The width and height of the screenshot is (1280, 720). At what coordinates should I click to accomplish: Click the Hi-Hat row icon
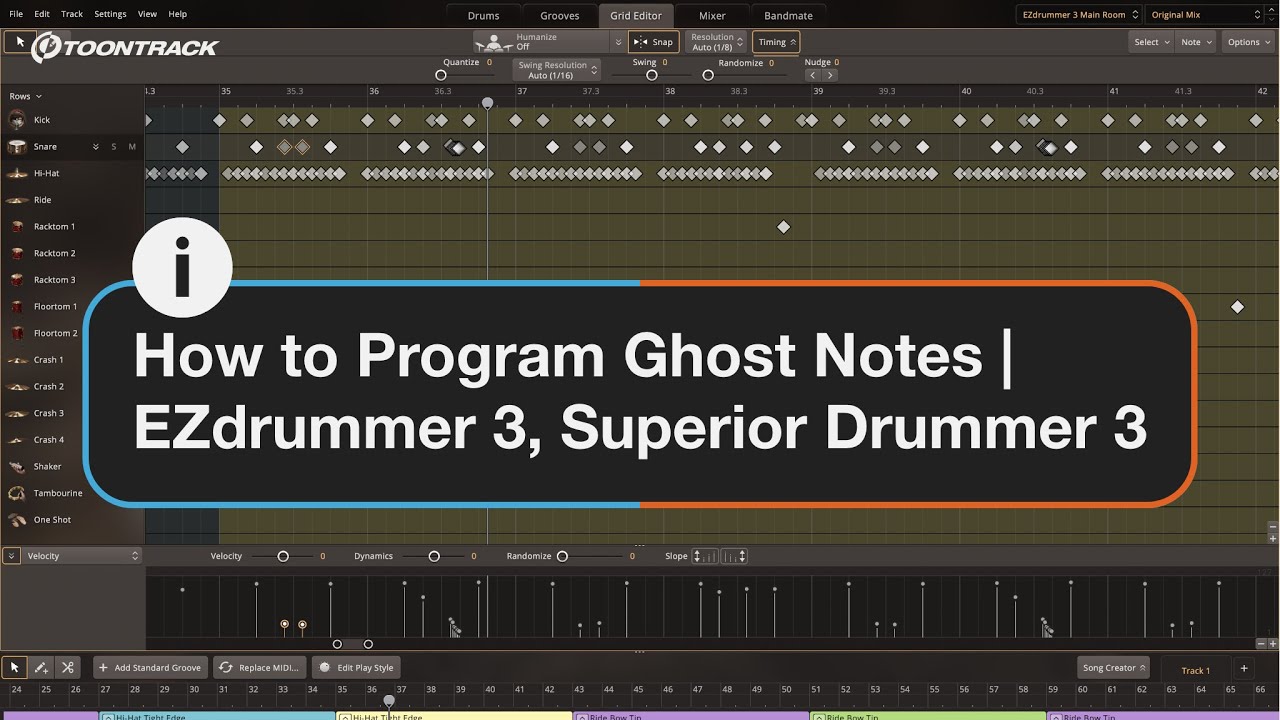pyautogui.click(x=17, y=173)
